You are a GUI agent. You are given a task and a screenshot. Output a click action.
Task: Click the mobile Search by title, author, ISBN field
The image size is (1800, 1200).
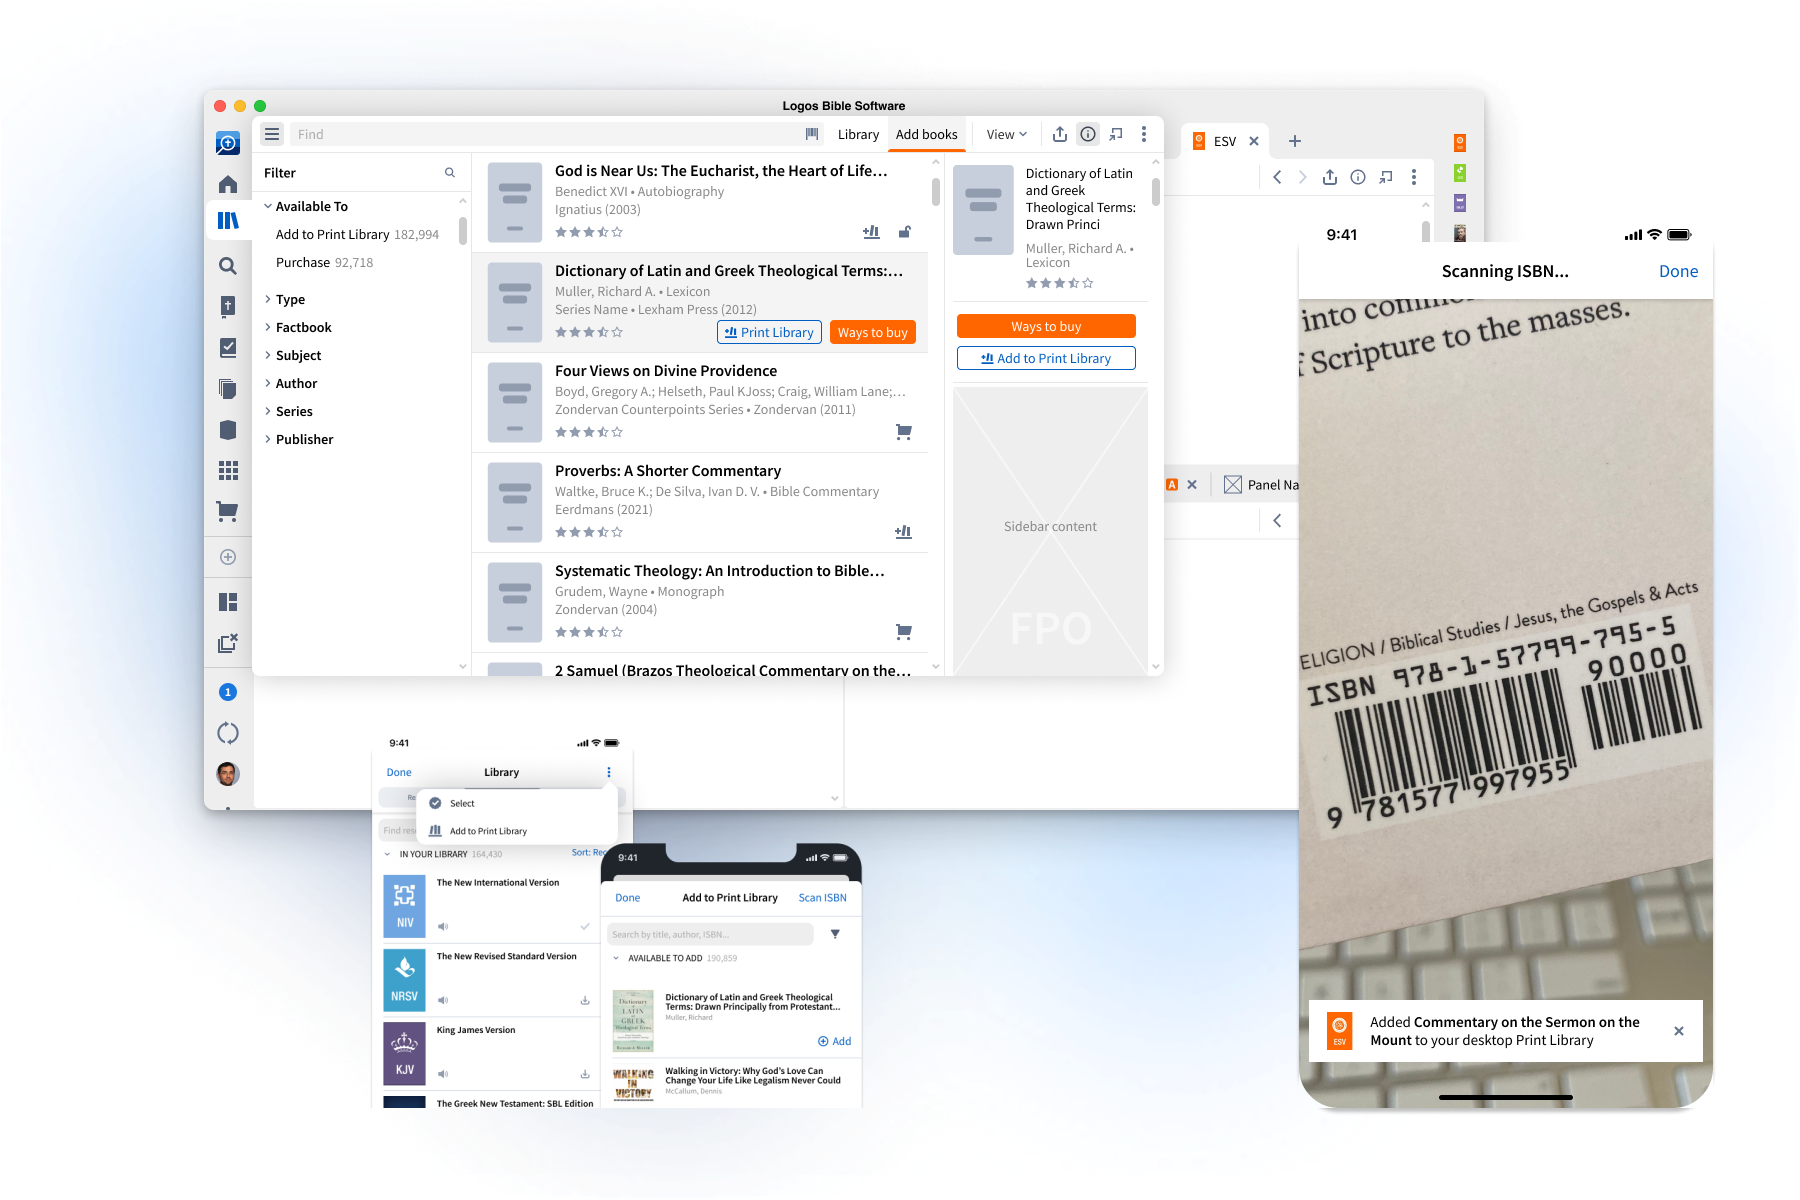pos(710,934)
